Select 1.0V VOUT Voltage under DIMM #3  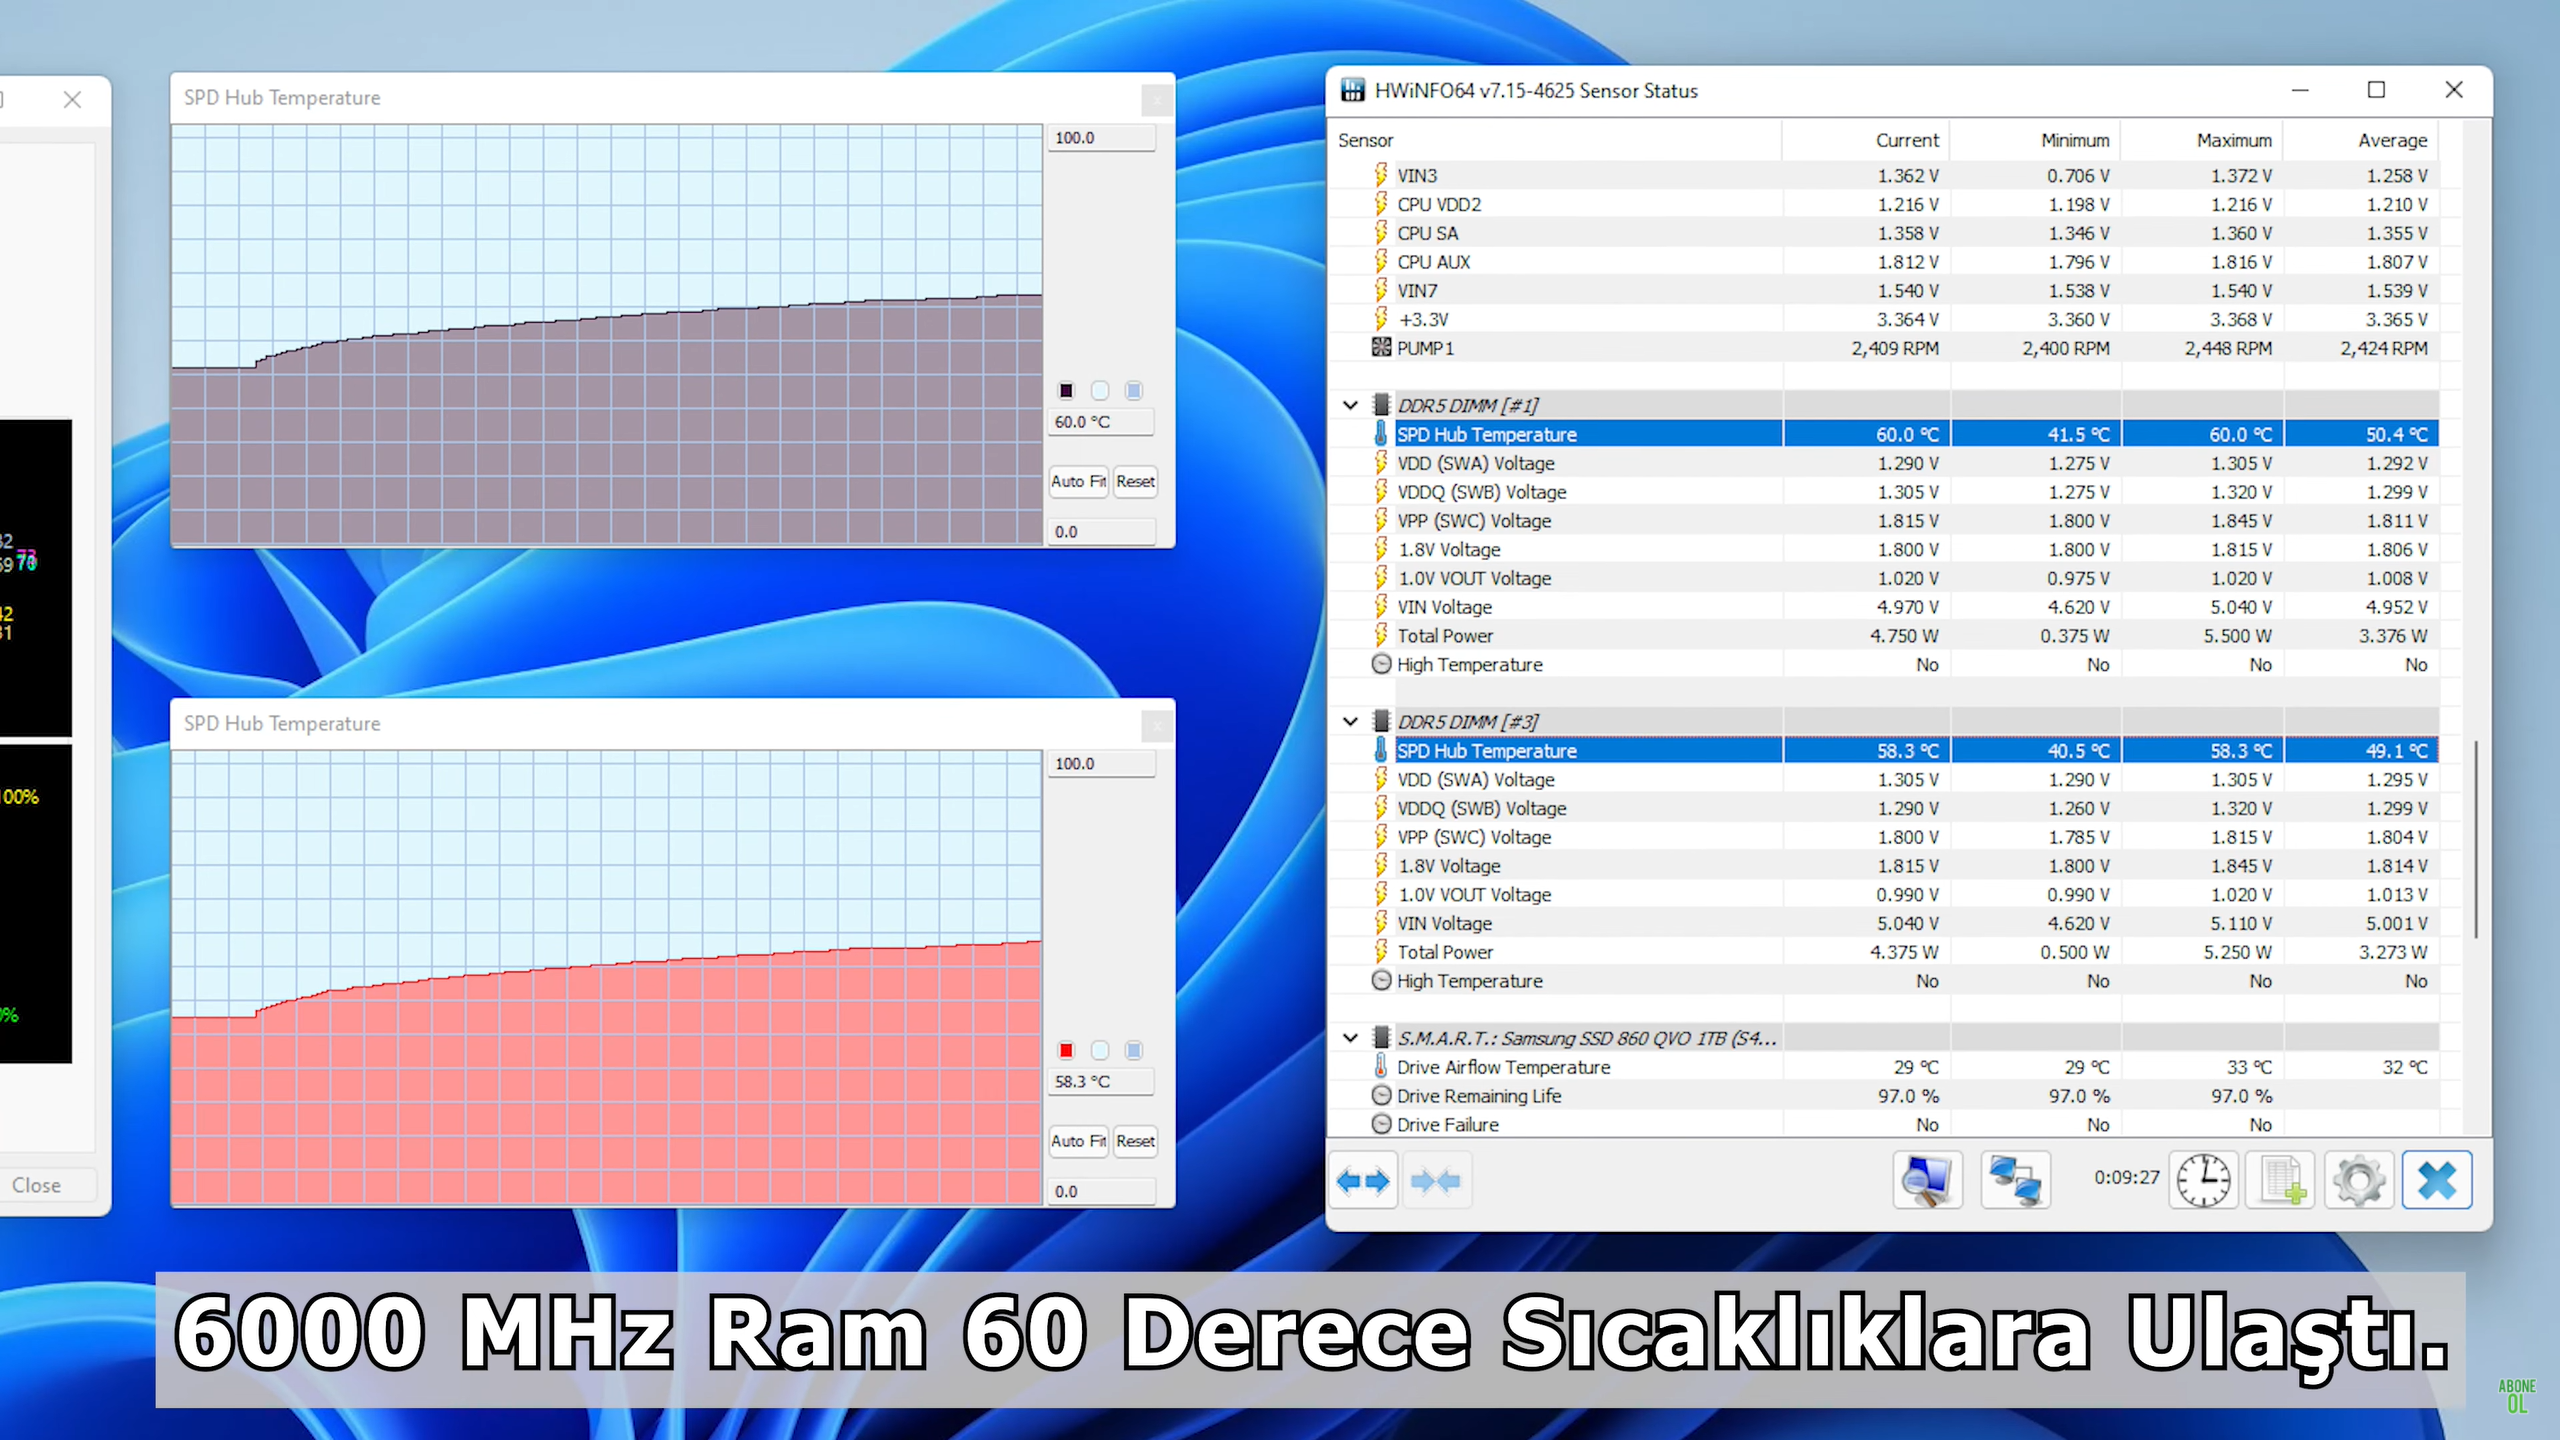(x=1884, y=894)
